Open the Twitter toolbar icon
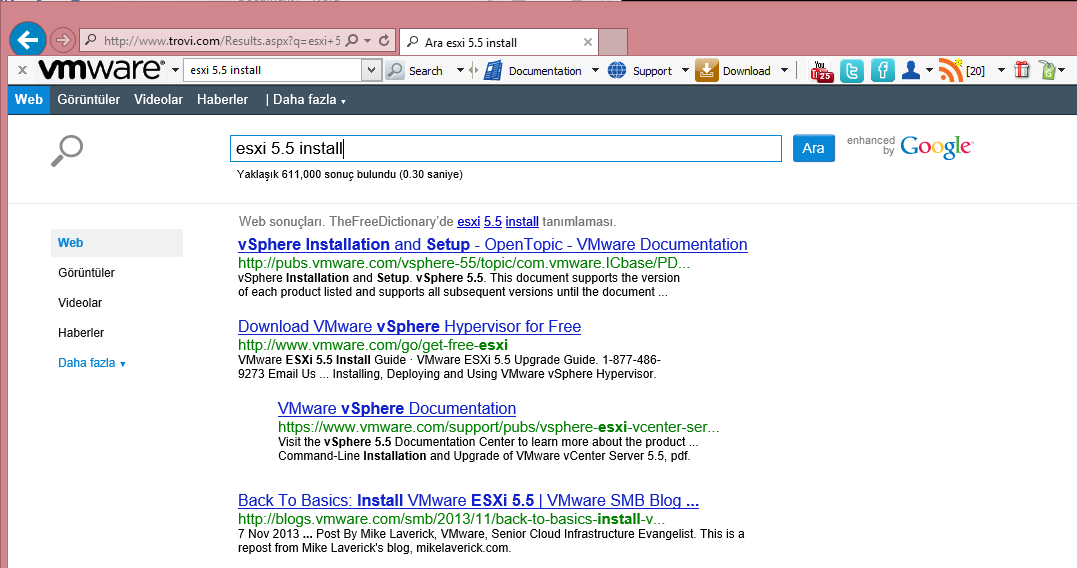This screenshot has height=568, width=1077. click(852, 71)
